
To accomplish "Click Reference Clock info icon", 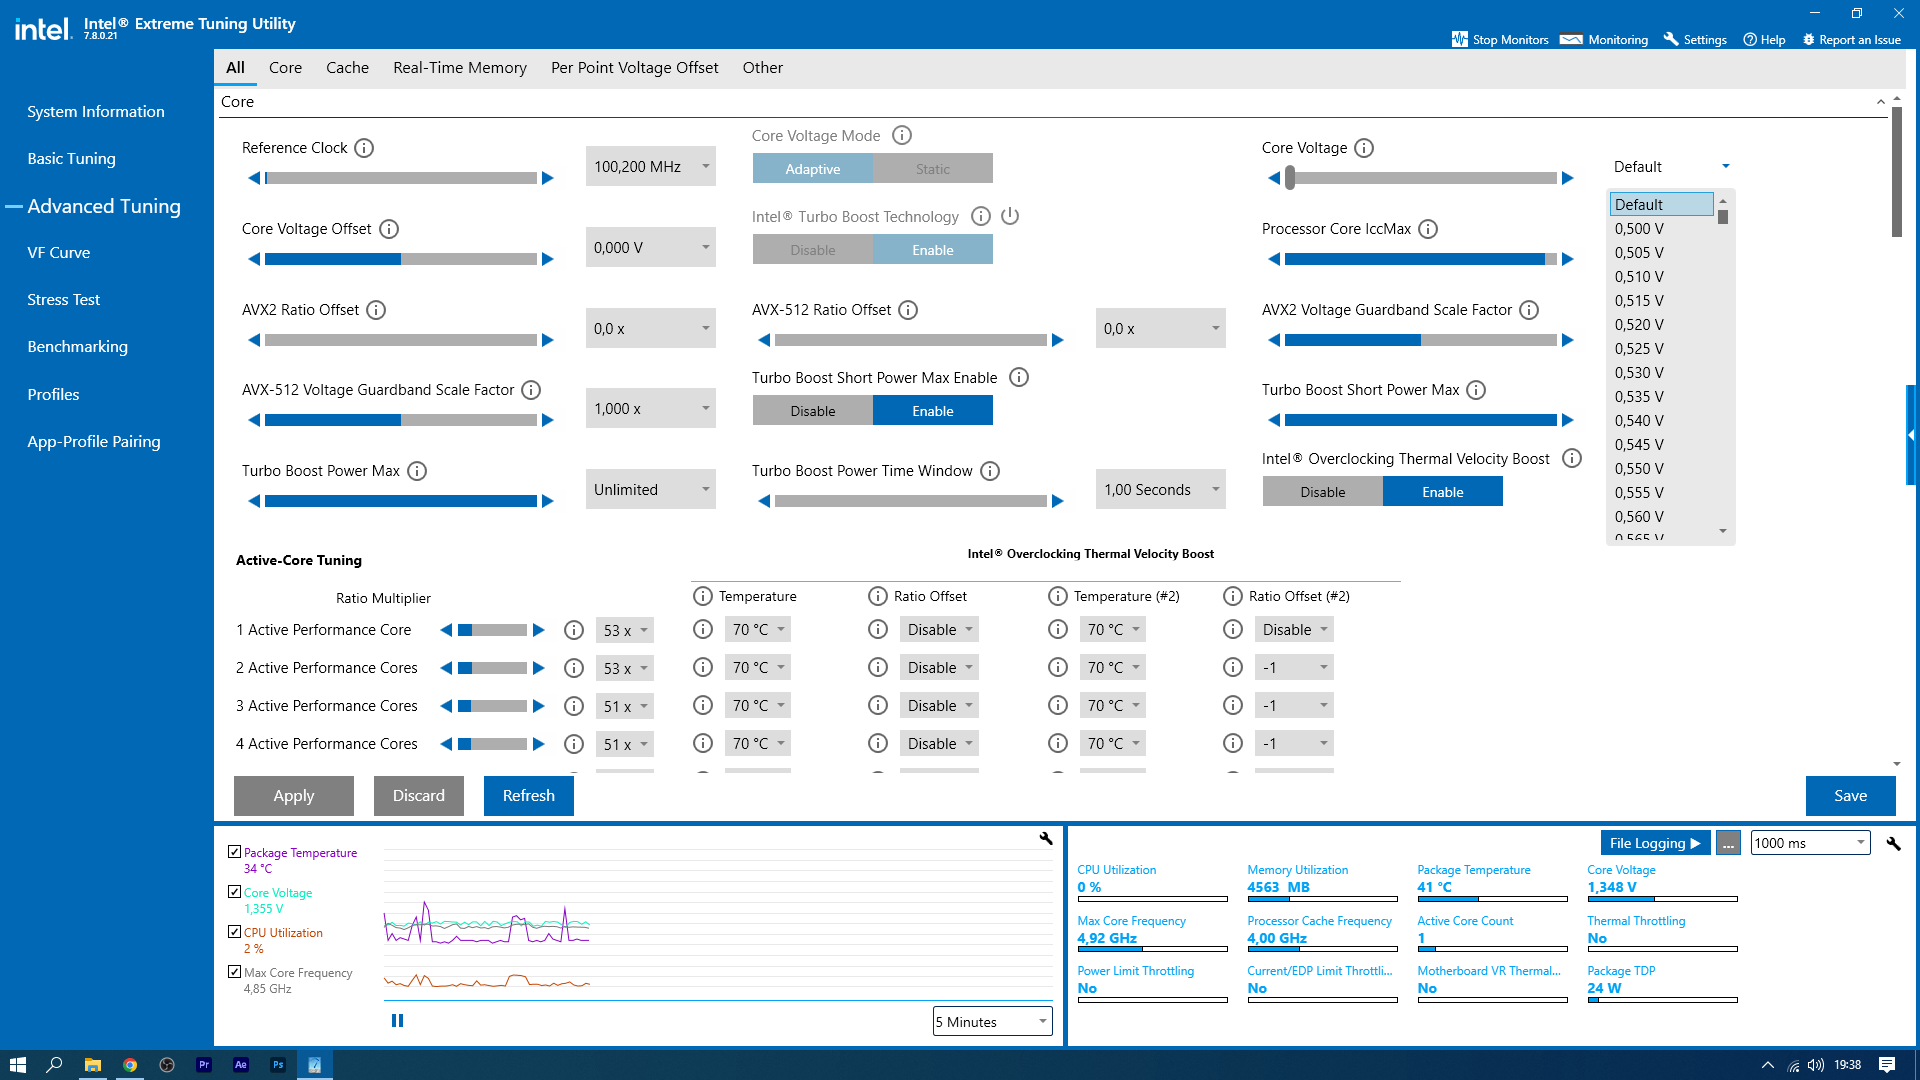I will coord(364,148).
